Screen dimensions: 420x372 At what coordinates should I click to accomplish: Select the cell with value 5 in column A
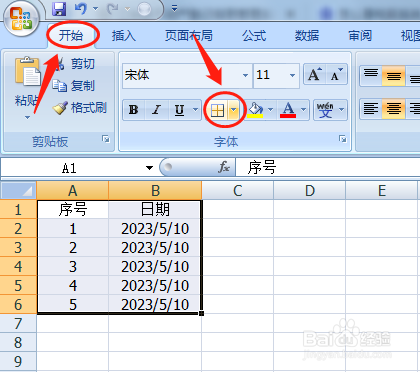[73, 305]
